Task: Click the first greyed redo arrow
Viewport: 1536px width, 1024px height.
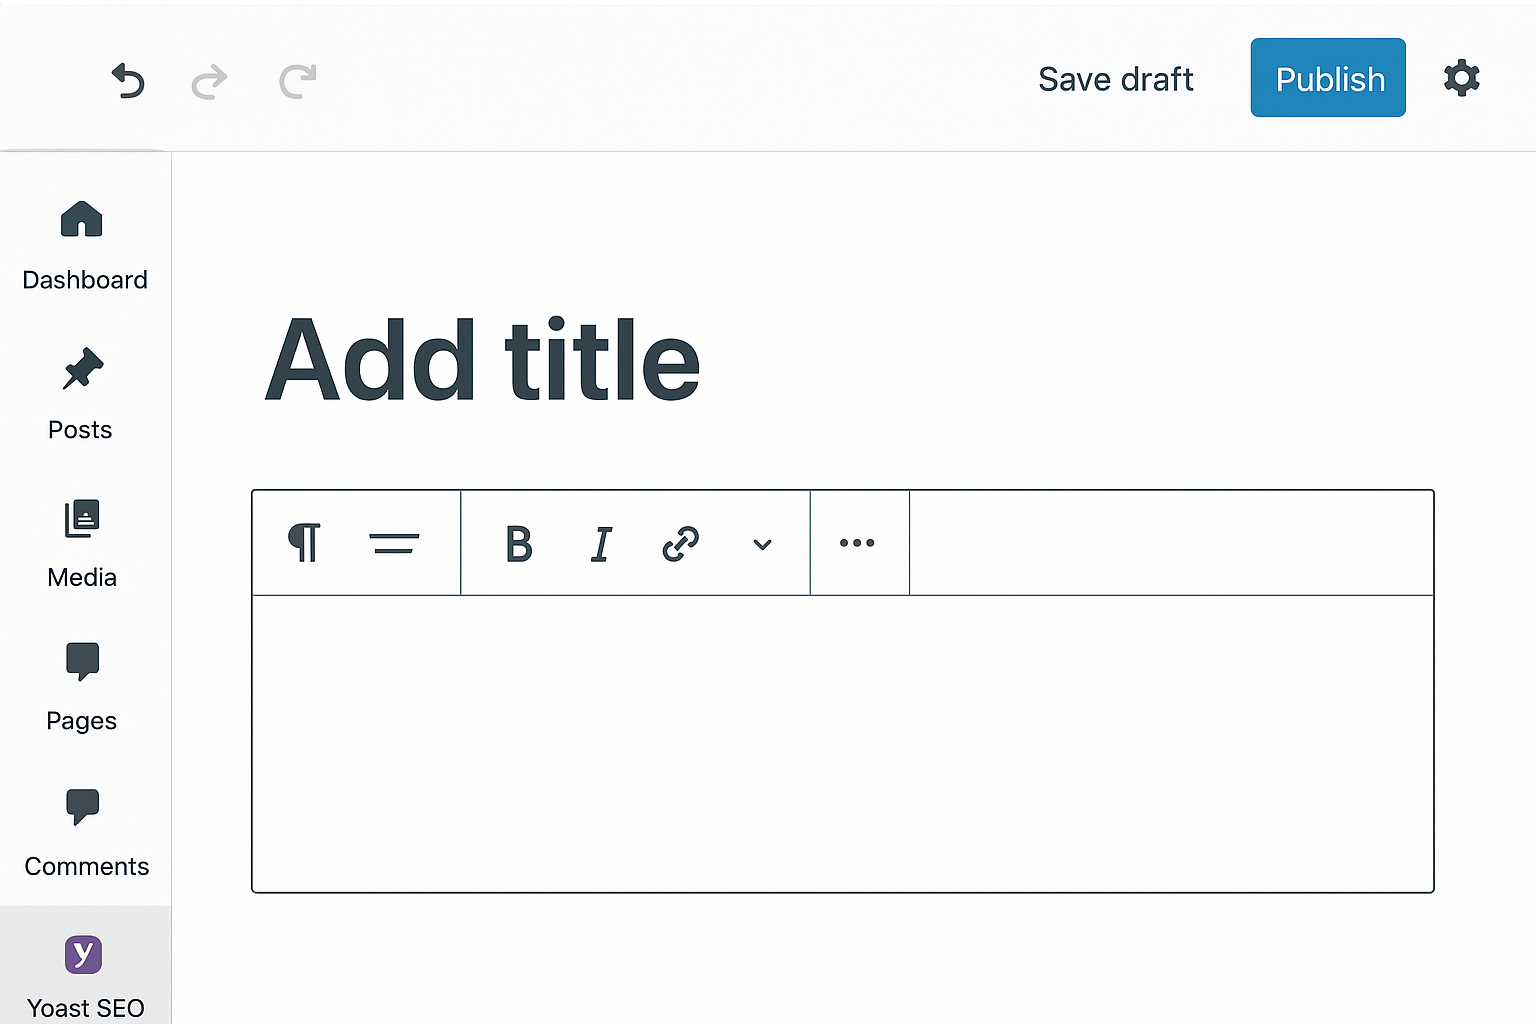Action: coord(209,81)
